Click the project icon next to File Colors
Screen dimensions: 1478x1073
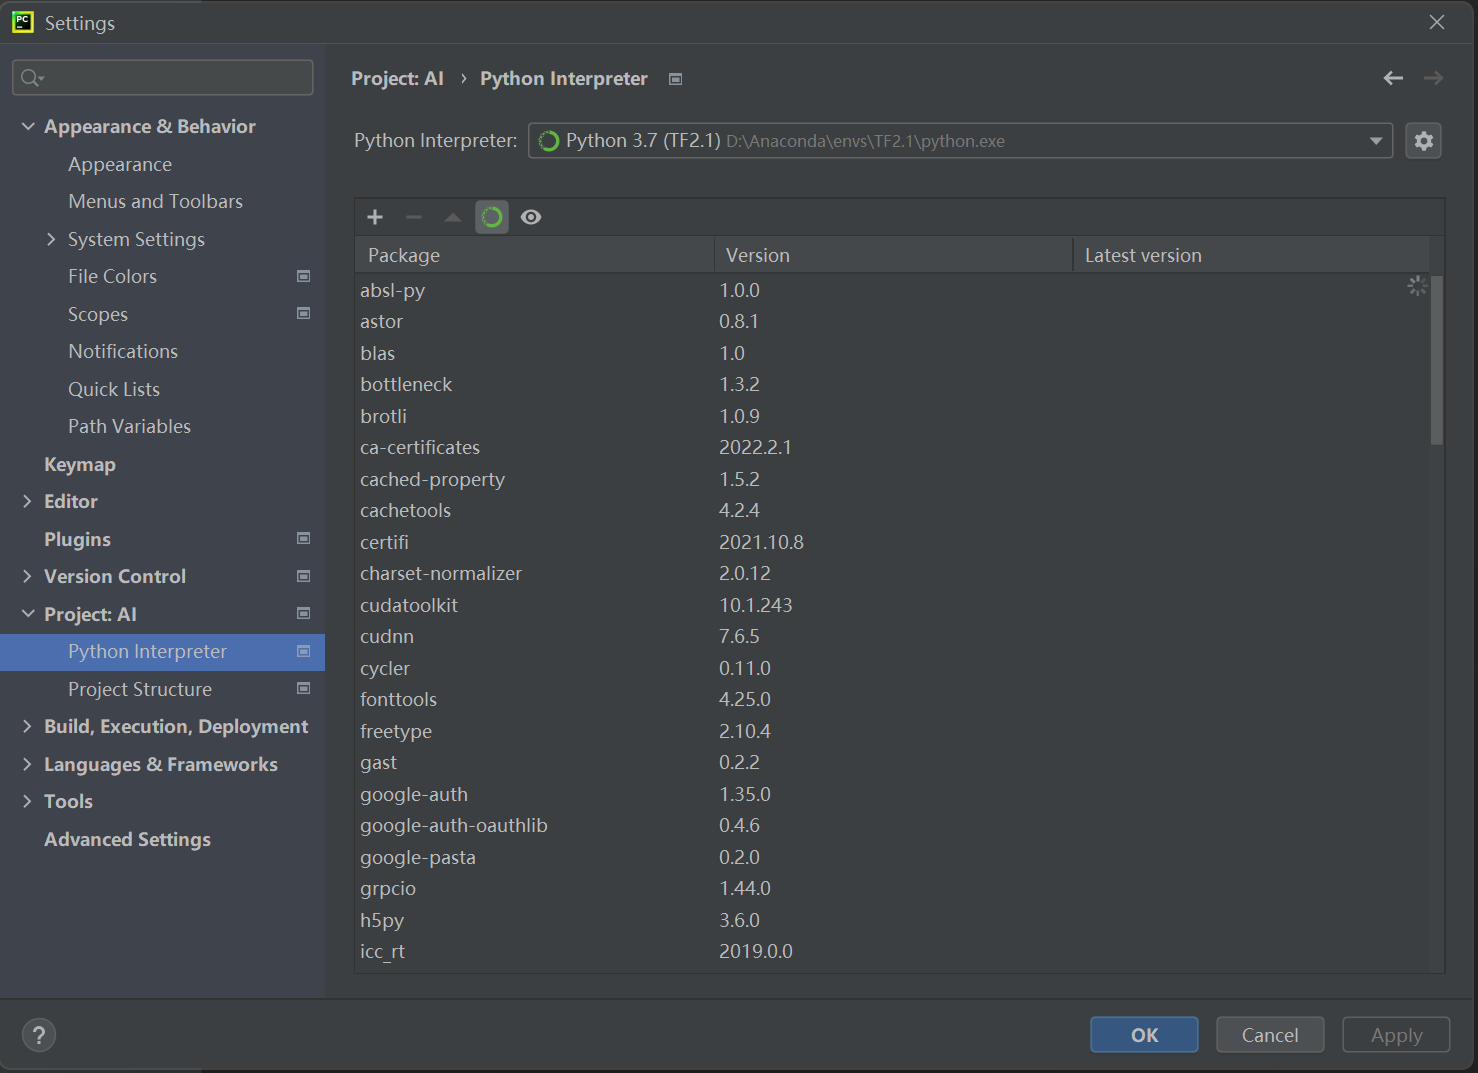[303, 276]
